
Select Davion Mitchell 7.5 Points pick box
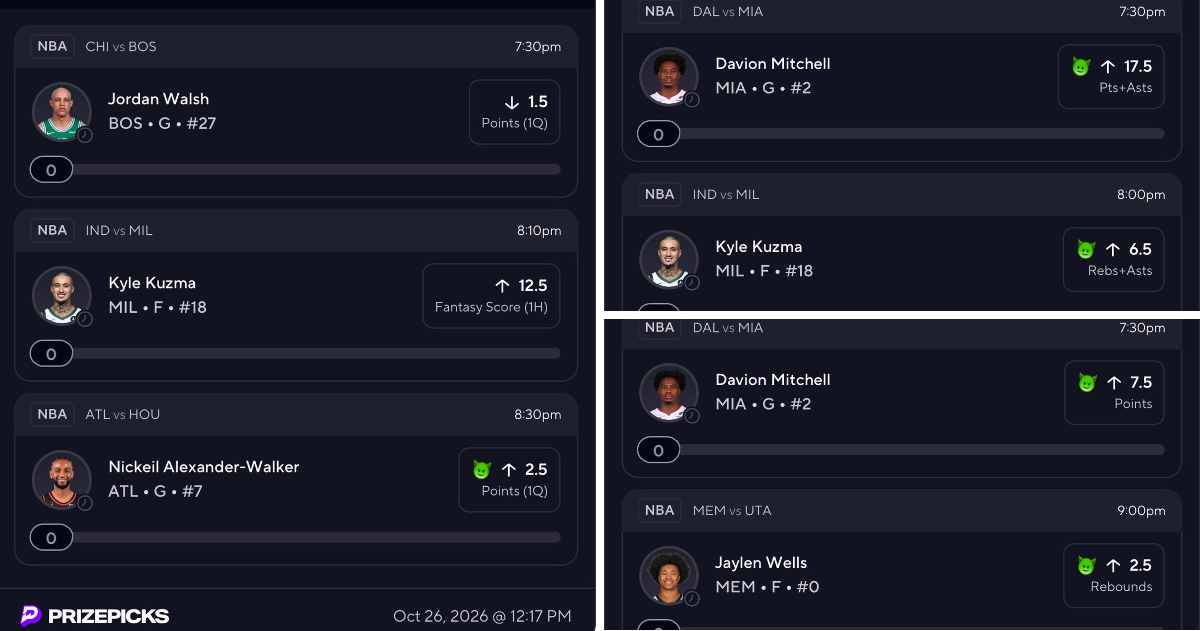1114,392
